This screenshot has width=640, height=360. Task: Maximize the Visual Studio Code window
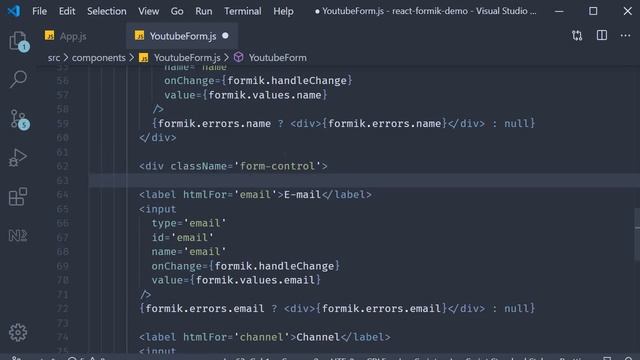pos(593,11)
